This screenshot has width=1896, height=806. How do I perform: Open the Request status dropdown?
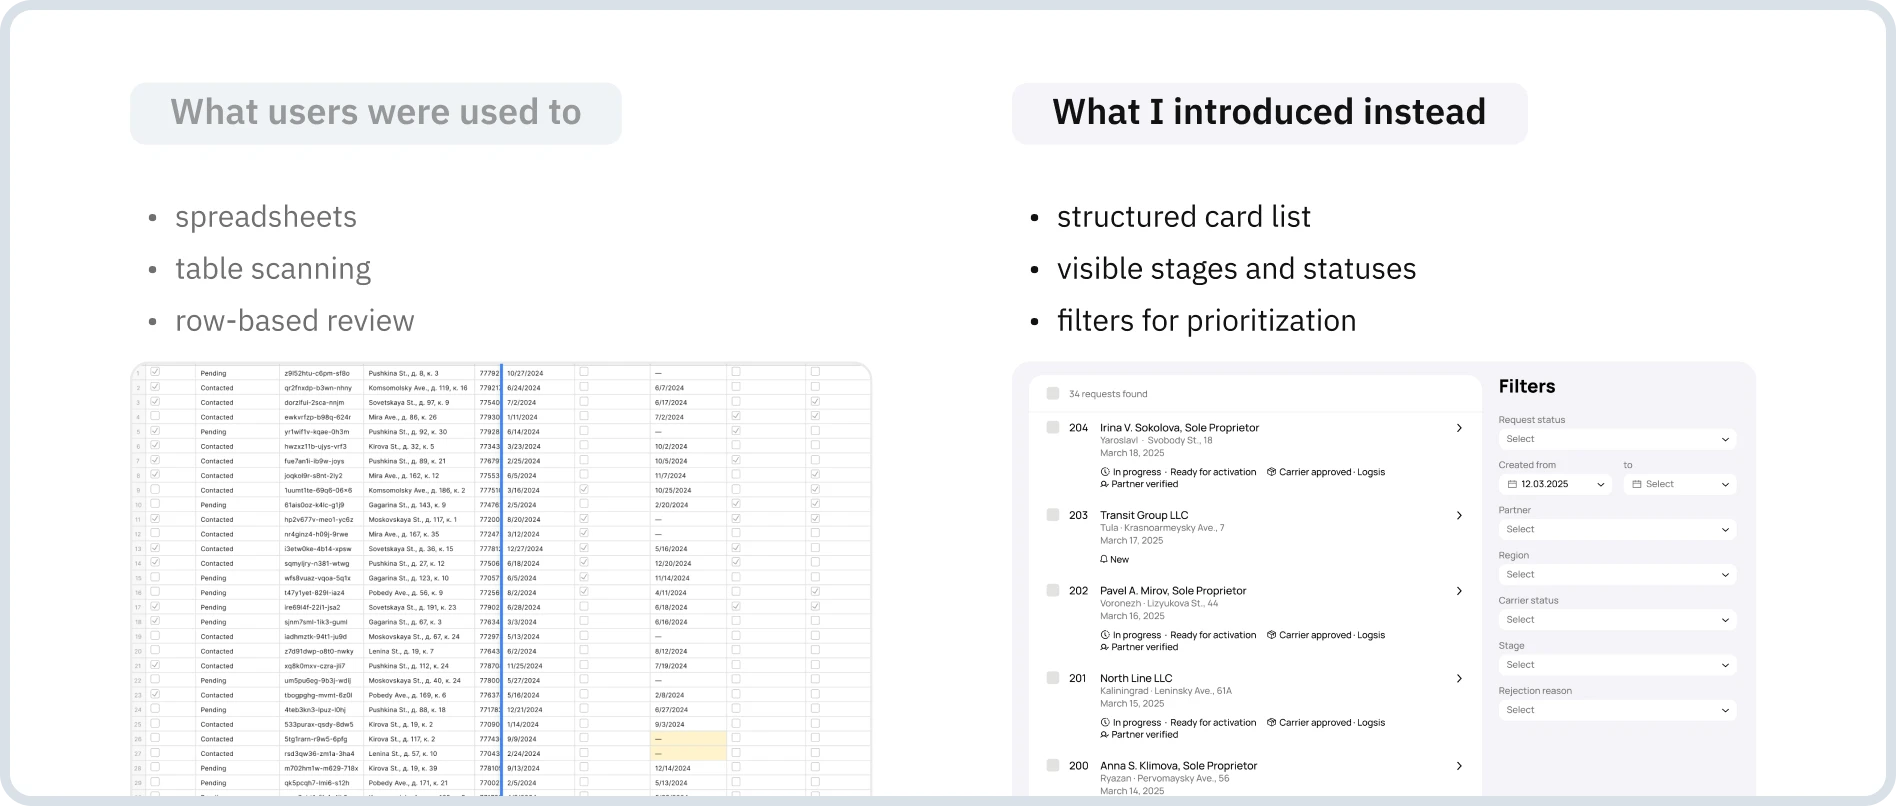1617,439
